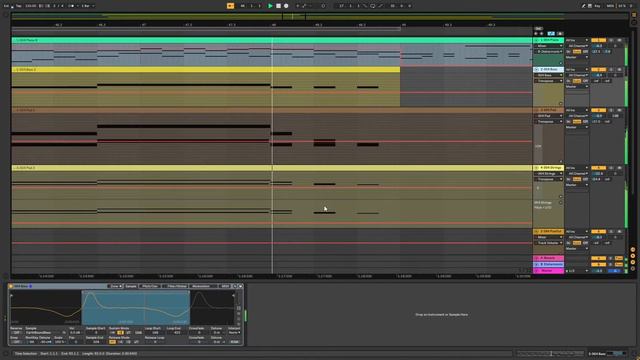Deactivate the 2-004 Bass track activator
This screenshot has height=360, width=640.
point(598,70)
